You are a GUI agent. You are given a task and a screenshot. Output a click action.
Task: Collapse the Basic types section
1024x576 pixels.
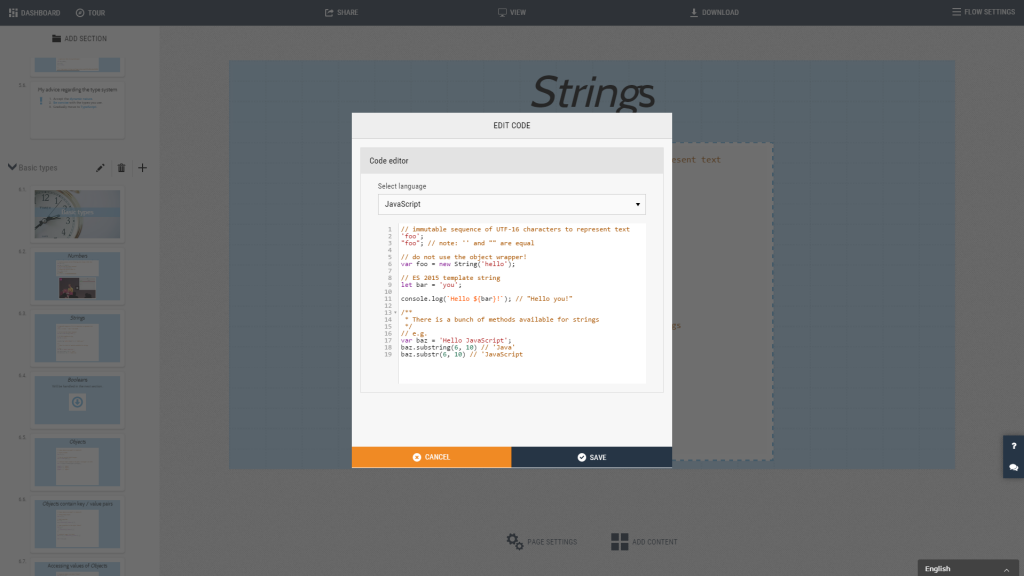point(12,168)
